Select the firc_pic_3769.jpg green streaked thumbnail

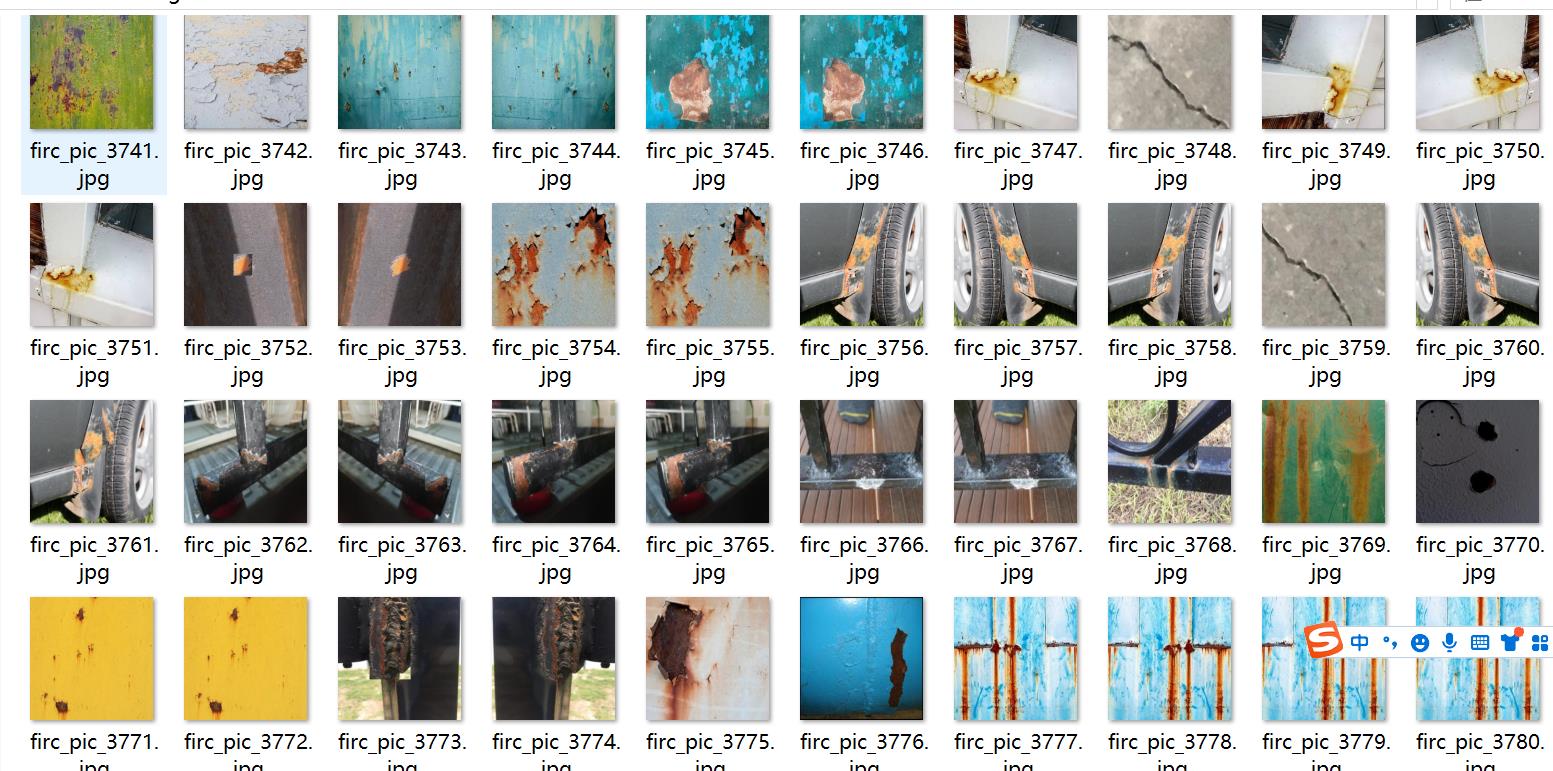(x=1324, y=461)
